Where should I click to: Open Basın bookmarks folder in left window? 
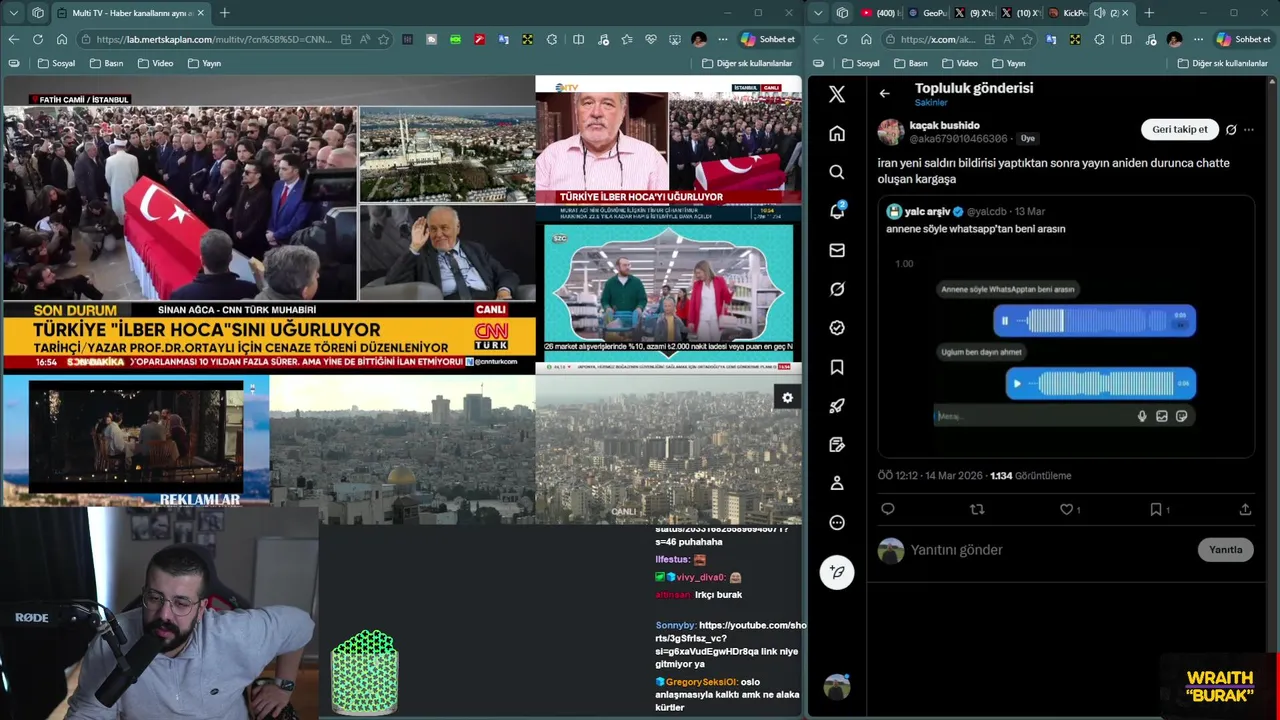click(x=107, y=63)
